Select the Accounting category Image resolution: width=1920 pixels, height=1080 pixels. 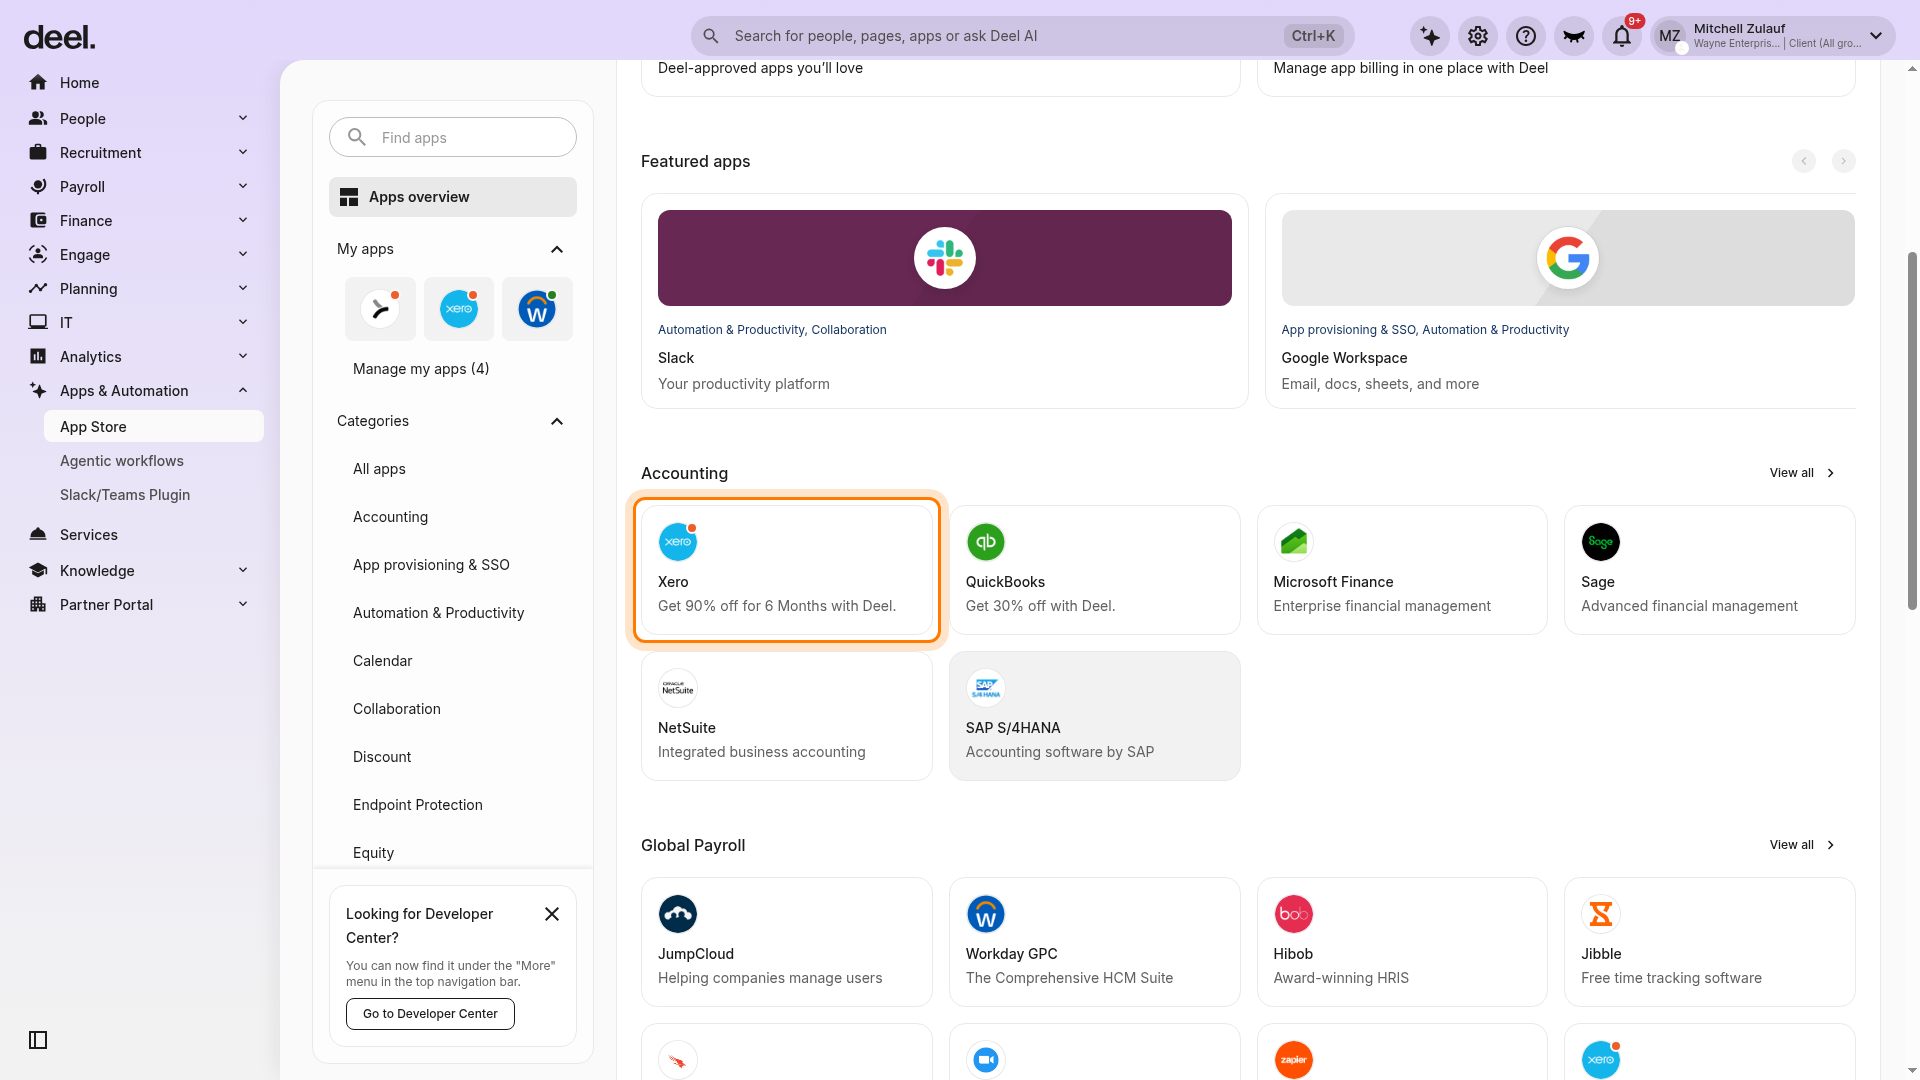(x=390, y=517)
